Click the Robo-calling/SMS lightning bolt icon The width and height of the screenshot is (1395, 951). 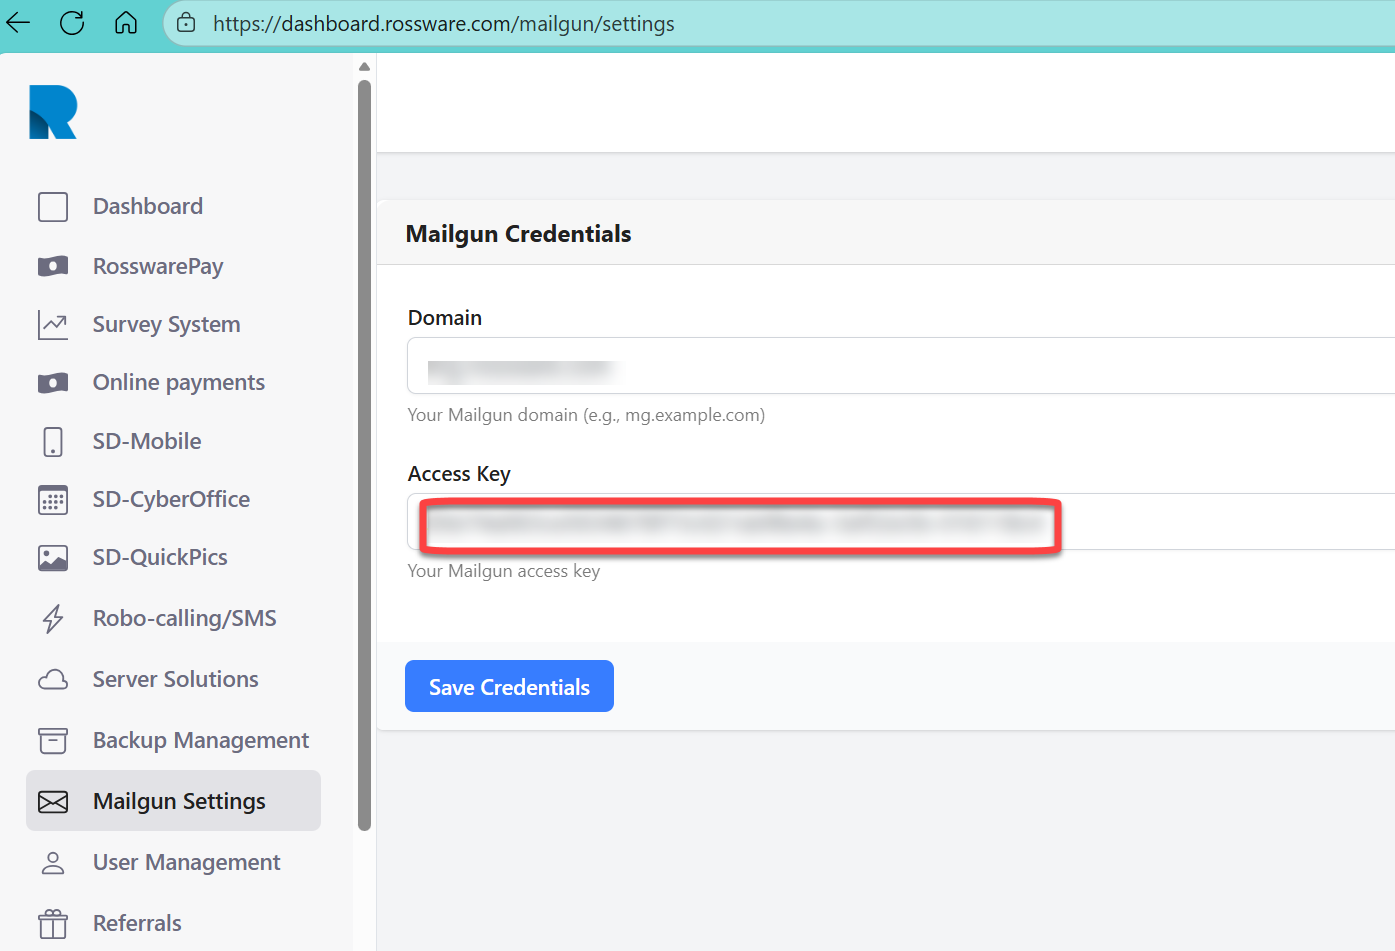[x=53, y=619]
